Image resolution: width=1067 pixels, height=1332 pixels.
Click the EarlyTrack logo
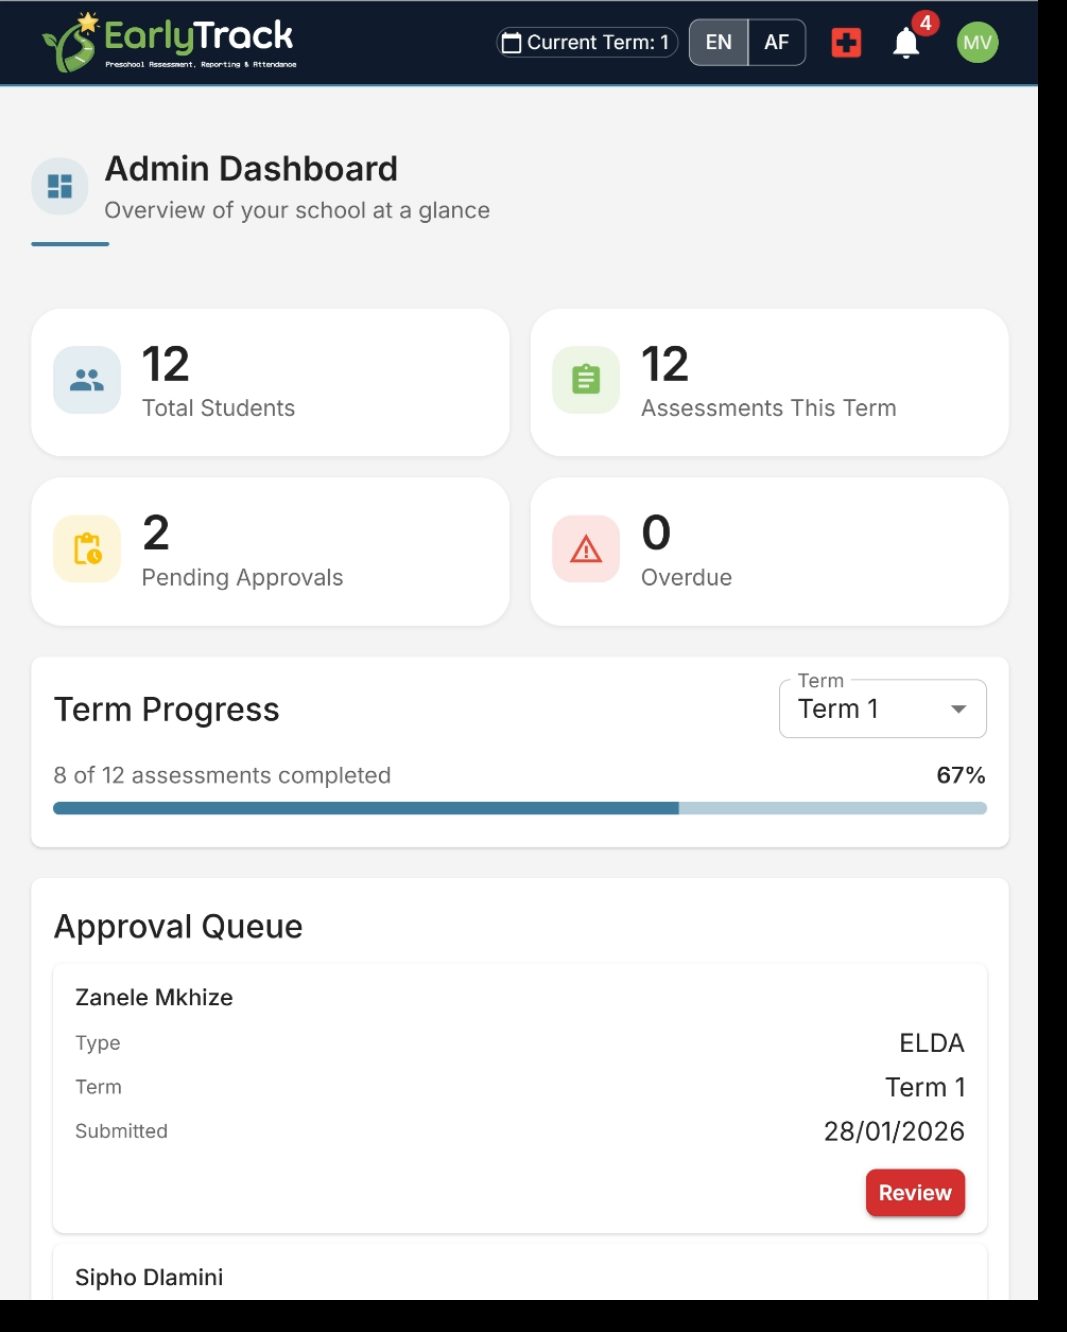[170, 42]
